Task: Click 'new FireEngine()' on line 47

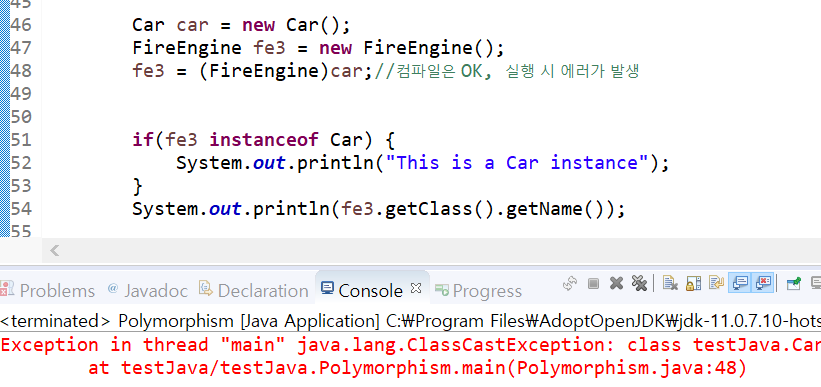Action: pyautogui.click(x=406, y=48)
